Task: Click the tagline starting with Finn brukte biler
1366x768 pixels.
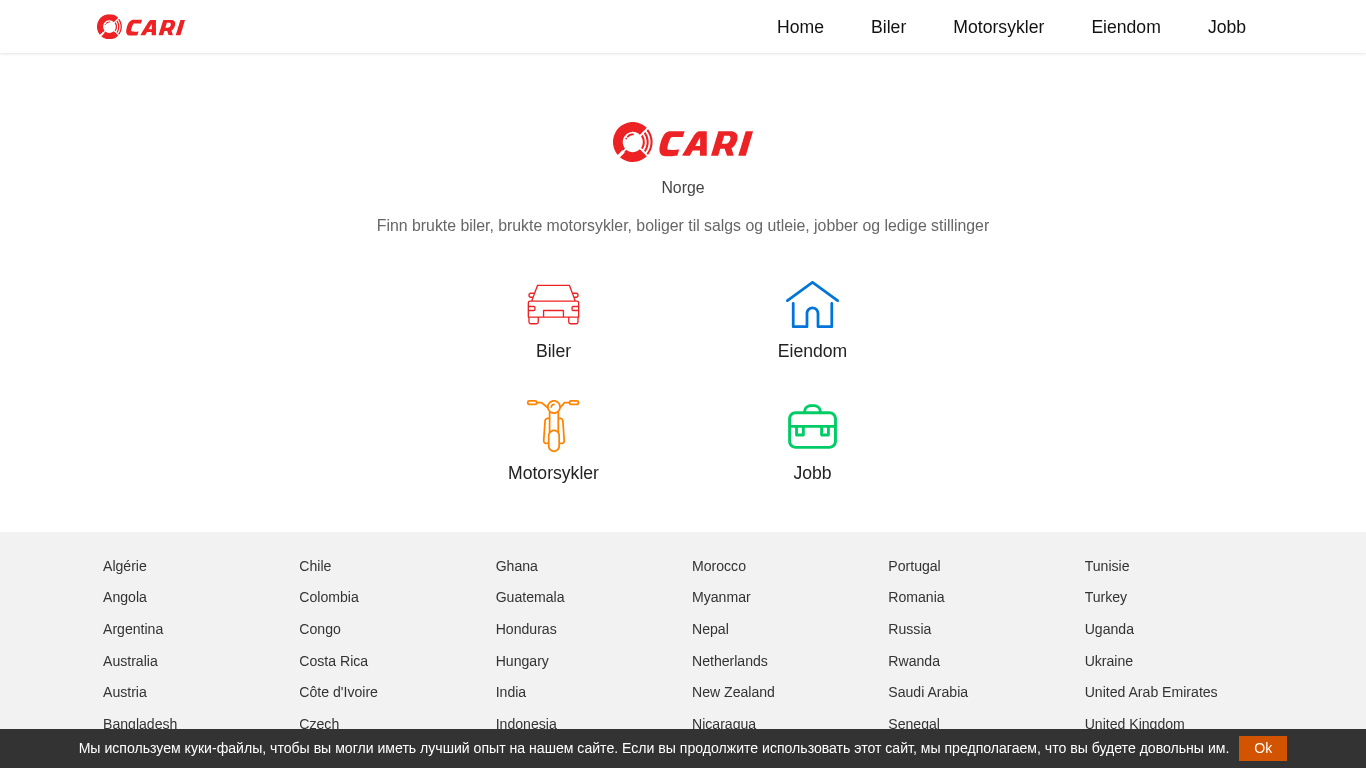Action: tap(683, 226)
